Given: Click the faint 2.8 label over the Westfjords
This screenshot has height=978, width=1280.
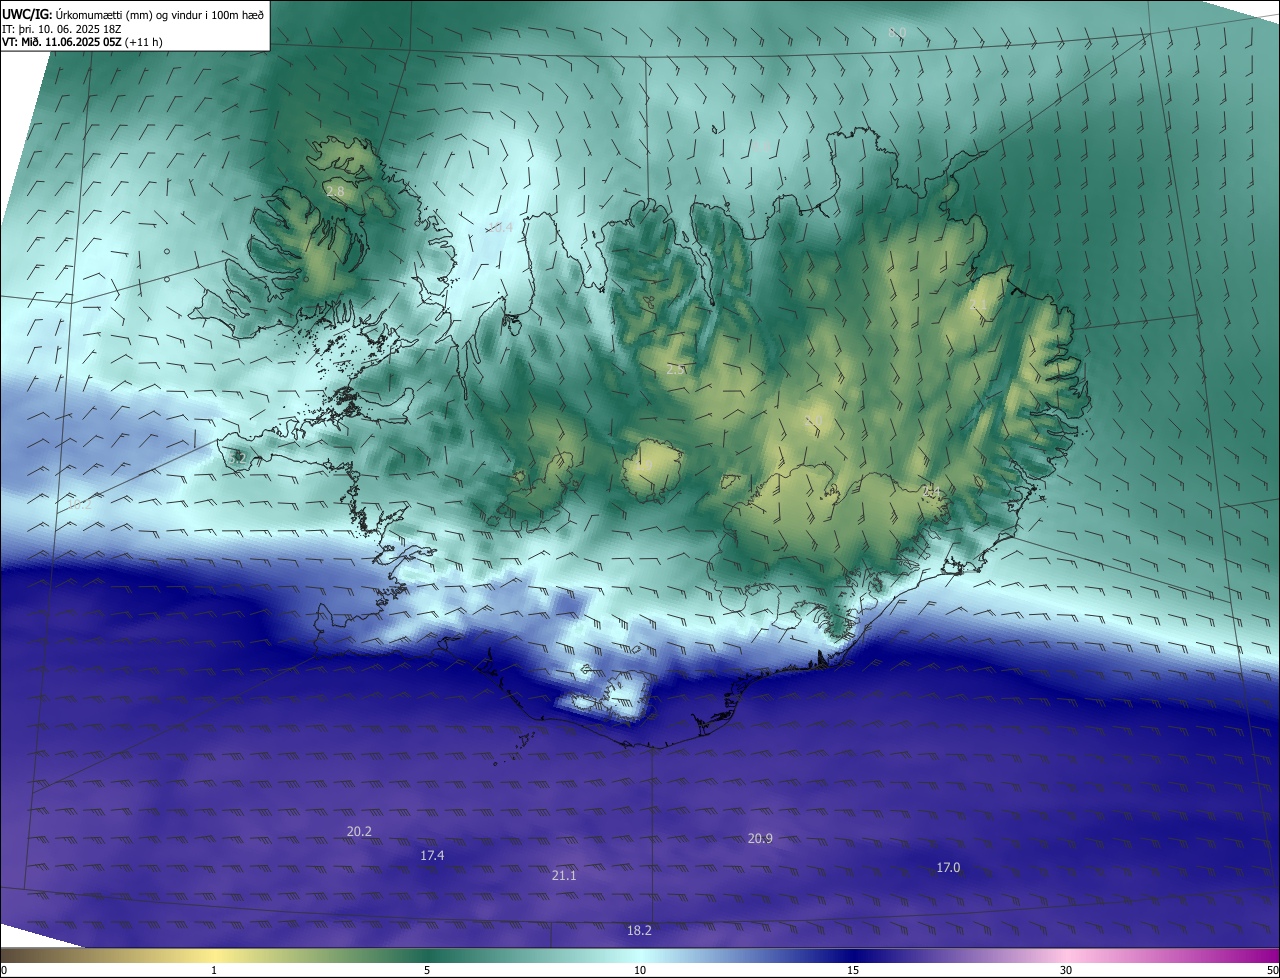Looking at the screenshot, I should pyautogui.click(x=335, y=191).
